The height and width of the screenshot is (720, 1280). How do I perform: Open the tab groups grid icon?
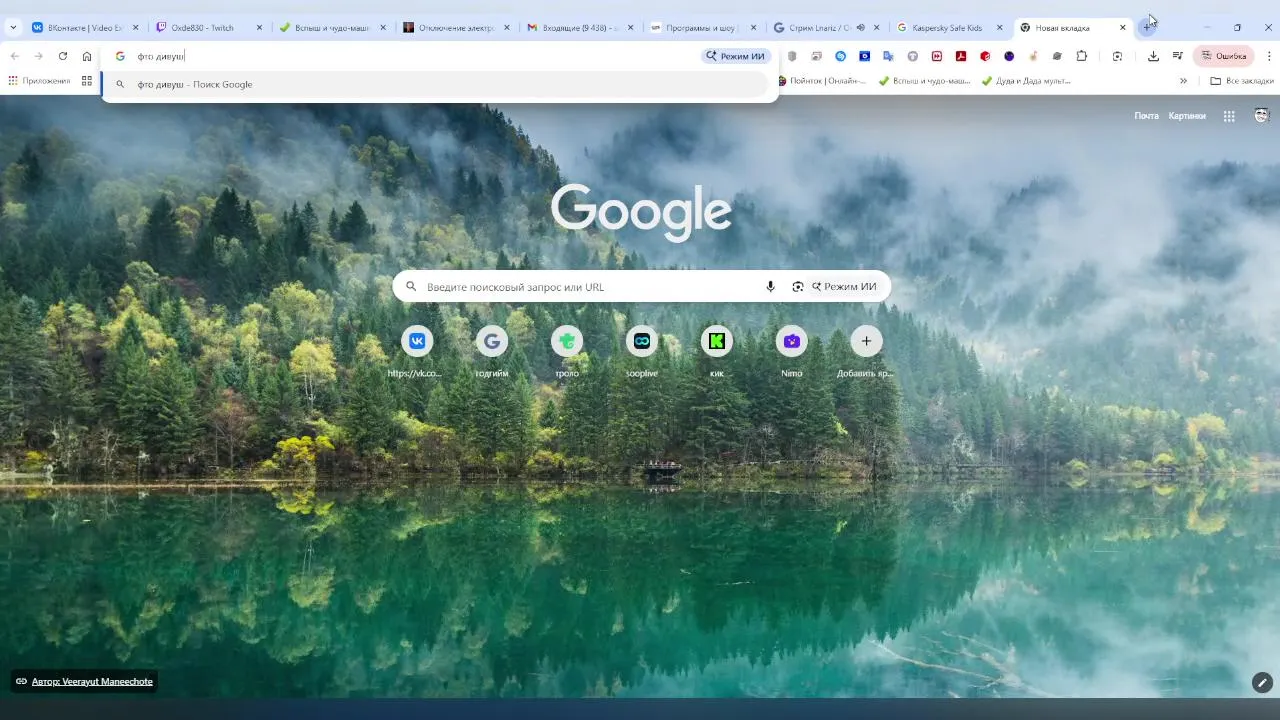pyautogui.click(x=87, y=81)
